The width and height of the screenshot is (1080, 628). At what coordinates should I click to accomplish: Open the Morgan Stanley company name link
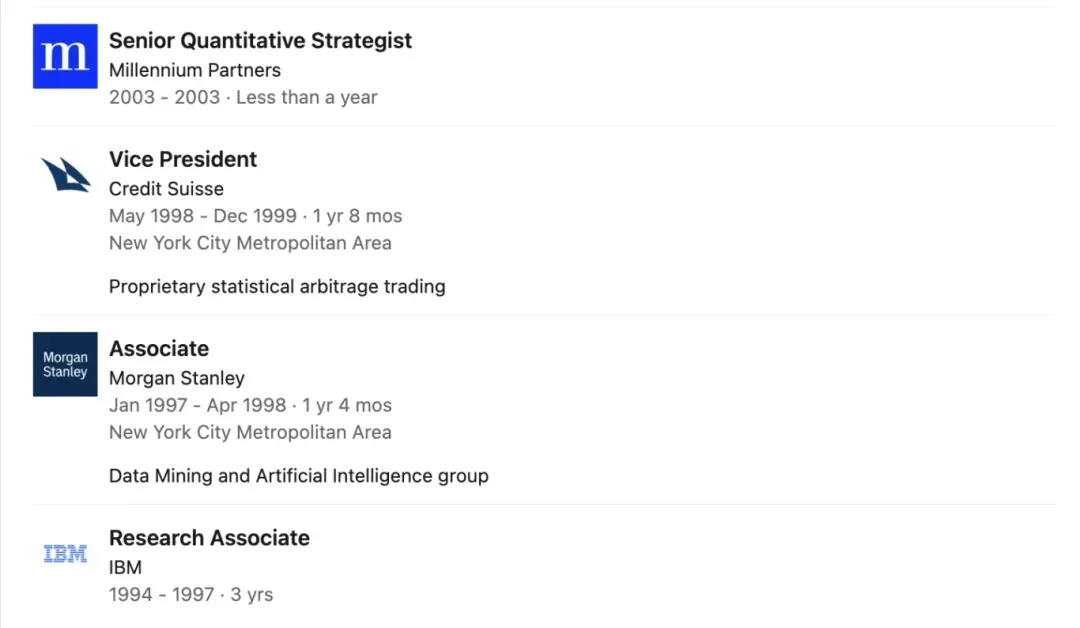(x=176, y=378)
